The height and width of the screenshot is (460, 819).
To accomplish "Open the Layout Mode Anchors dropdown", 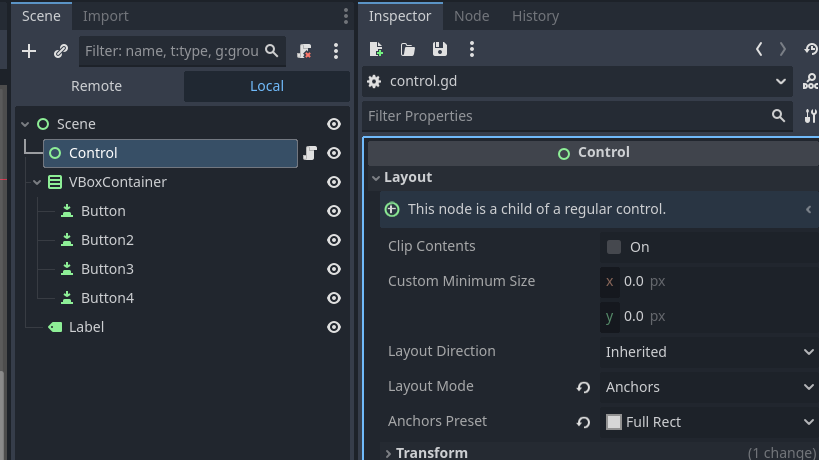I will click(x=709, y=387).
